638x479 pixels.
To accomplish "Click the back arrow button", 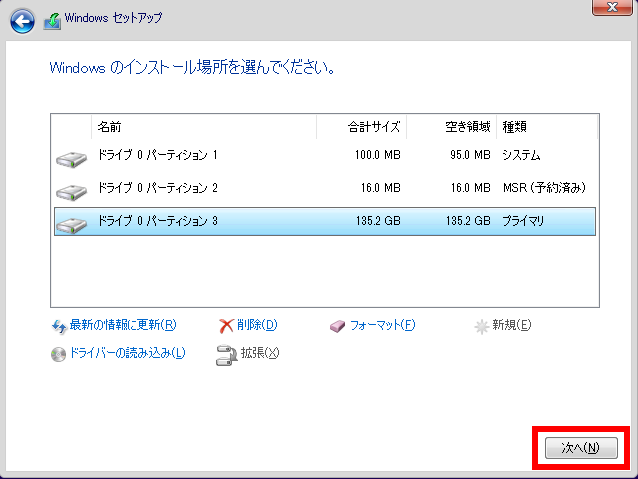I will tap(23, 19).
